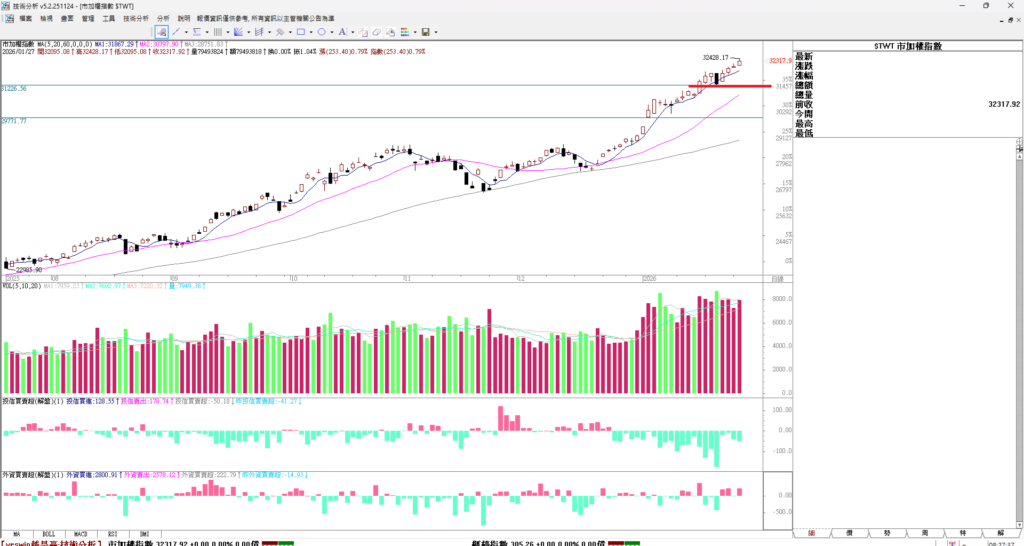
Task: Open the 工具 menu
Action: (109, 18)
